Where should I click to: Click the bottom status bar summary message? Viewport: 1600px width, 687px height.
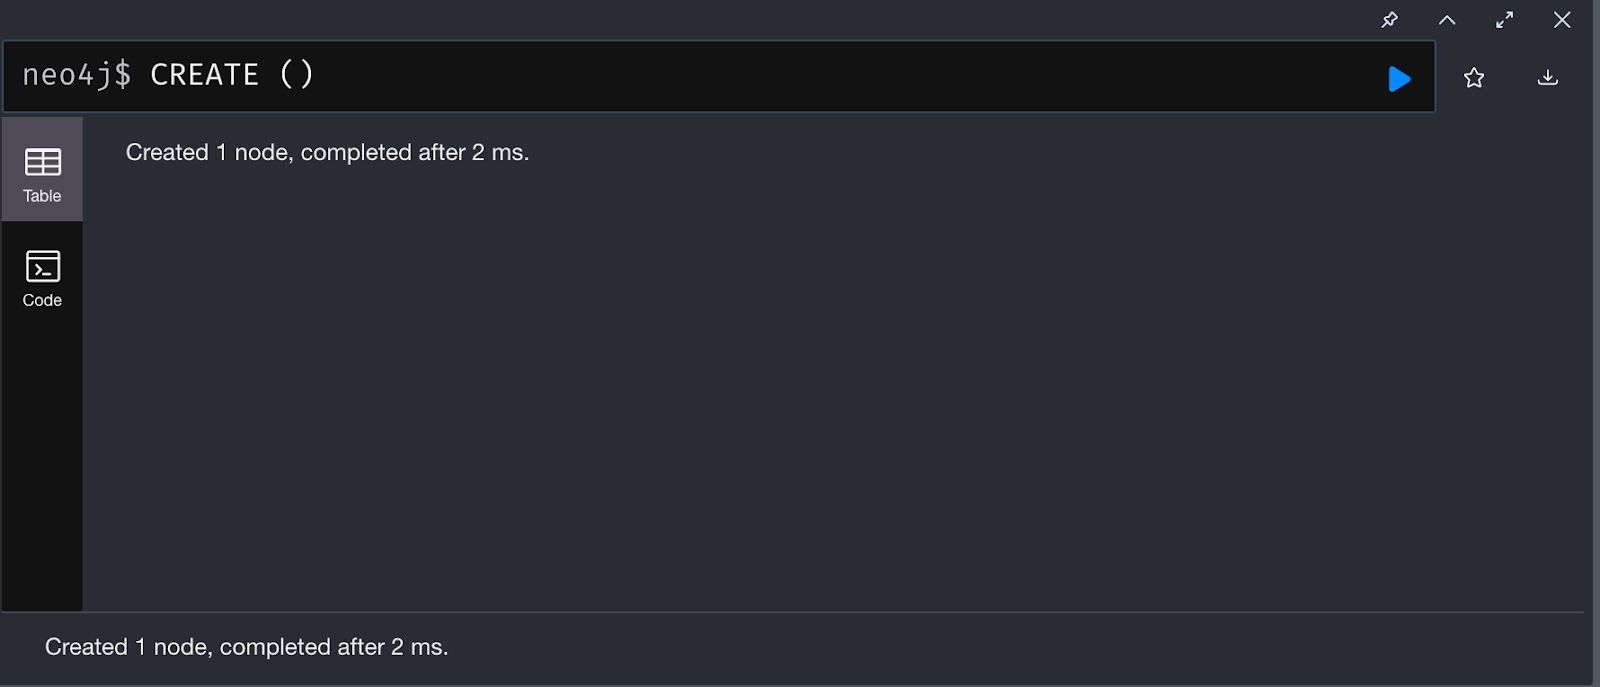[246, 647]
